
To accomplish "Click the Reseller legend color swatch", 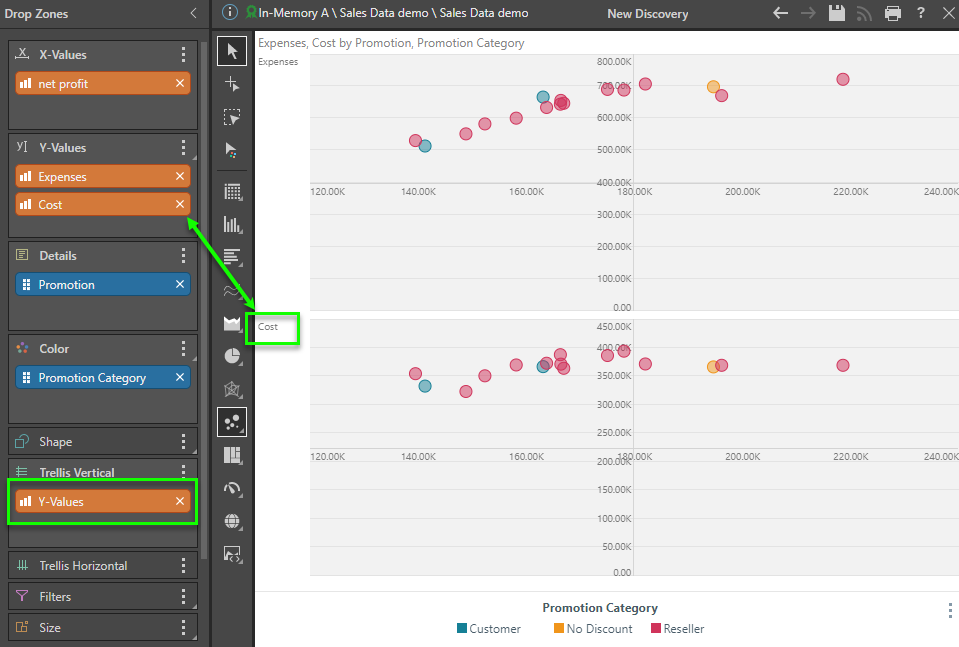I will [656, 629].
